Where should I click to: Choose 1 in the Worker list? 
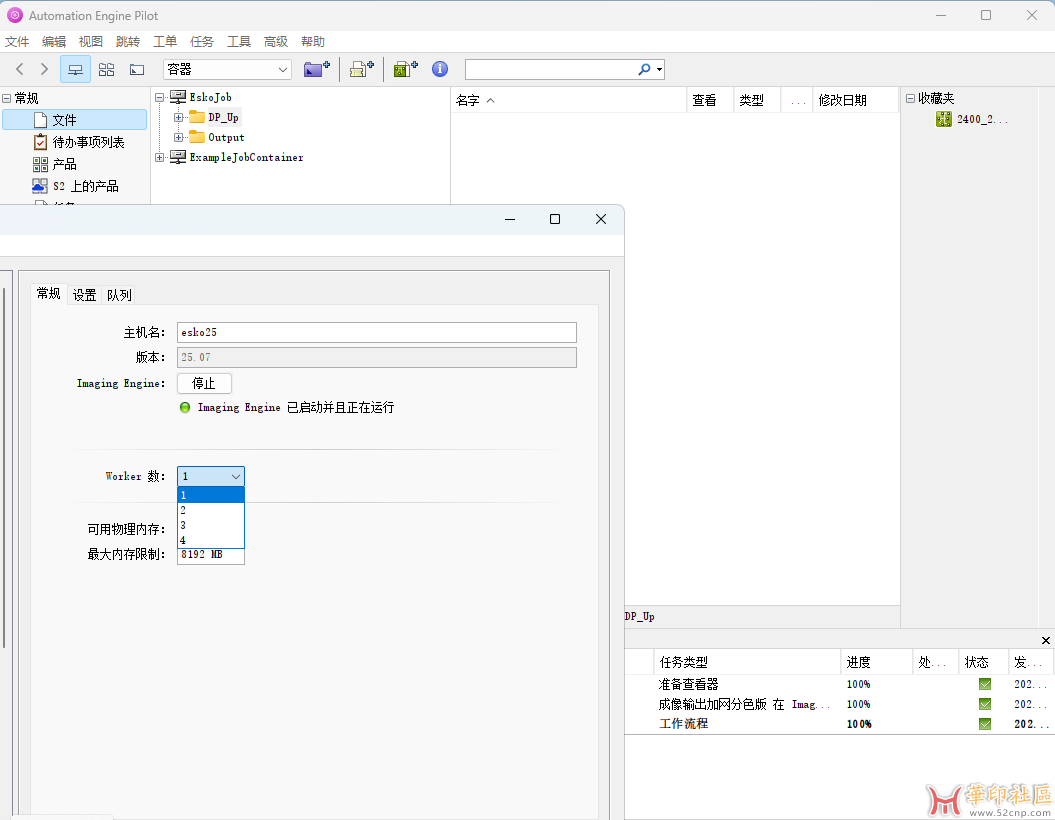click(x=211, y=495)
